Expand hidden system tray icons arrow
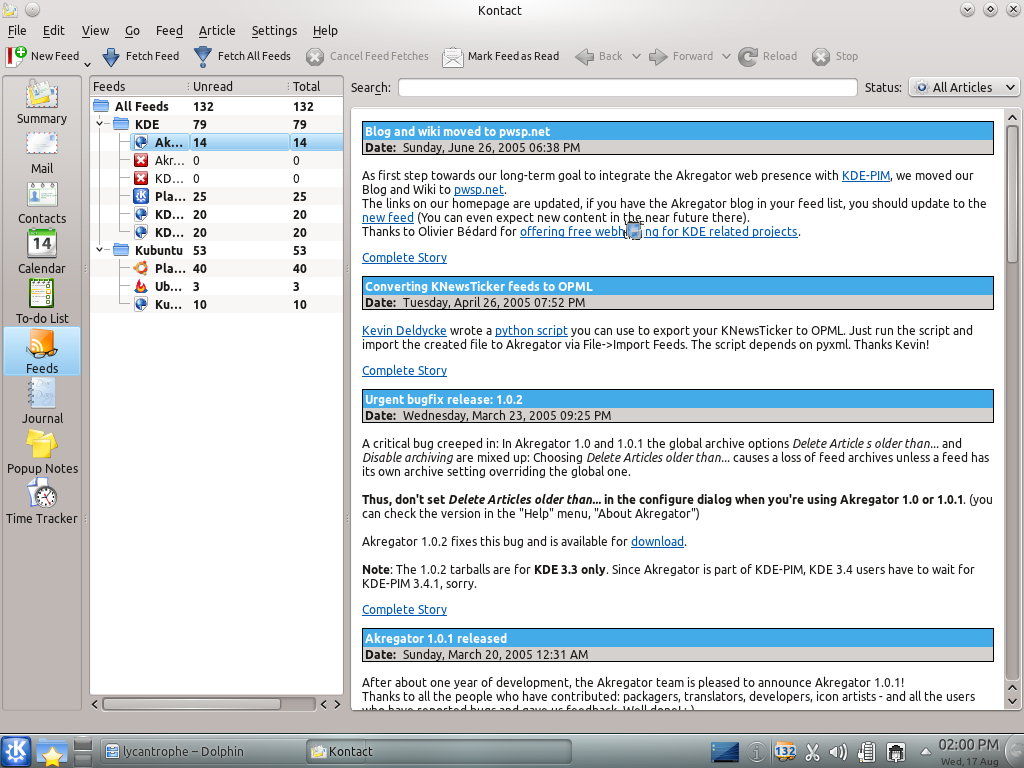The height and width of the screenshot is (768, 1024). pyautogui.click(x=925, y=752)
